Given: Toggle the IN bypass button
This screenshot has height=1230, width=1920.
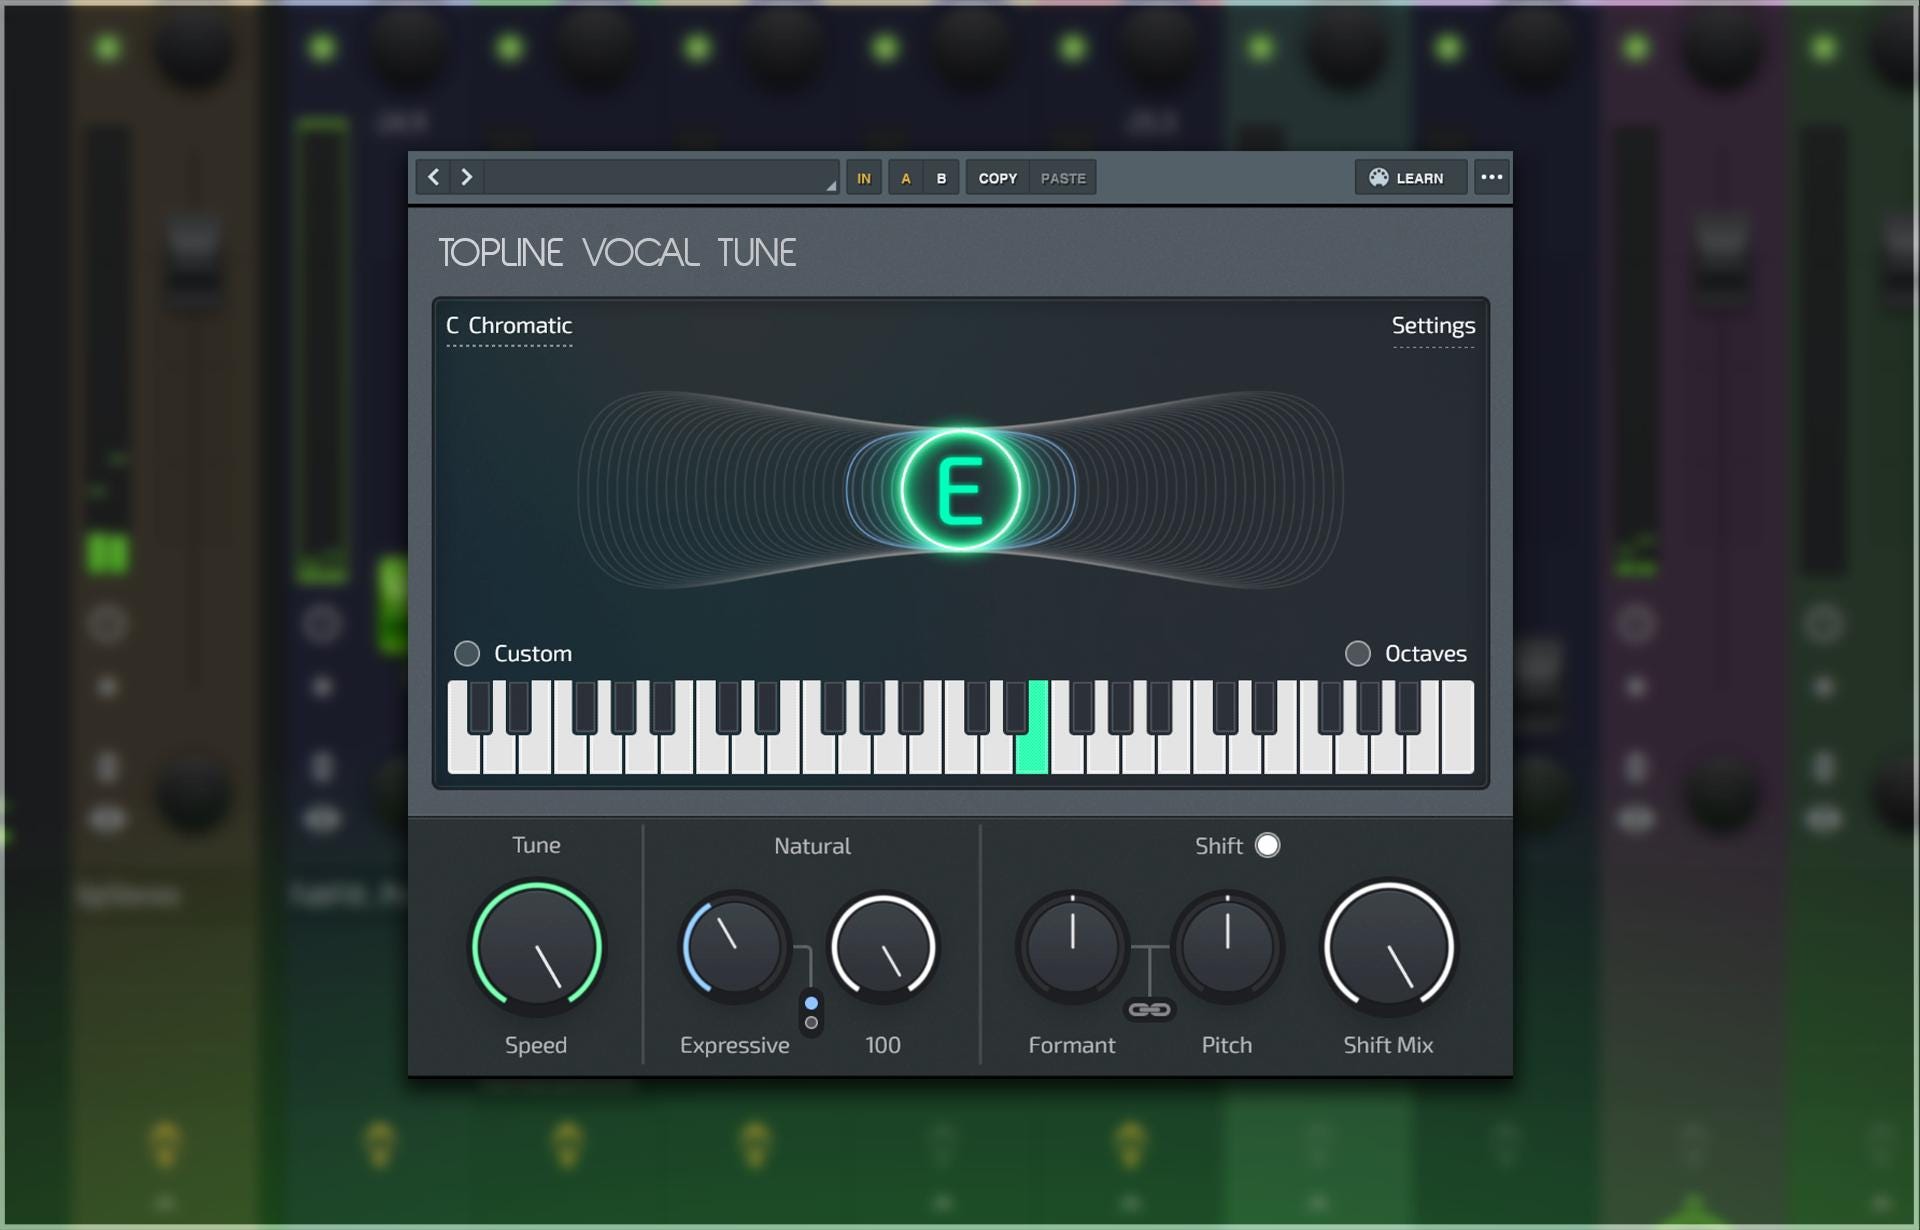Looking at the screenshot, I should [x=864, y=178].
